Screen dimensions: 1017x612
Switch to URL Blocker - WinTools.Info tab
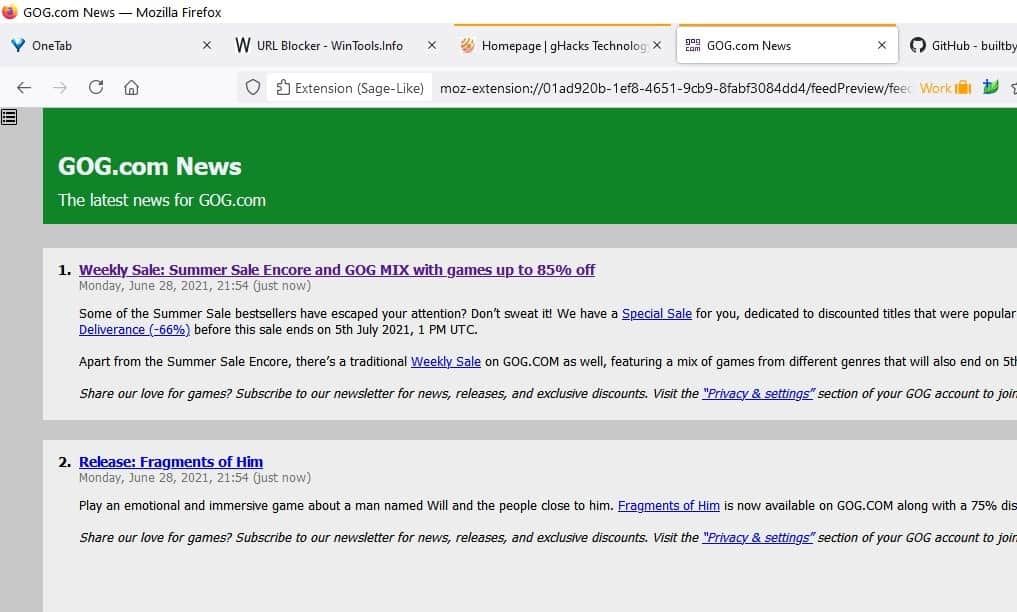pyautogui.click(x=336, y=45)
